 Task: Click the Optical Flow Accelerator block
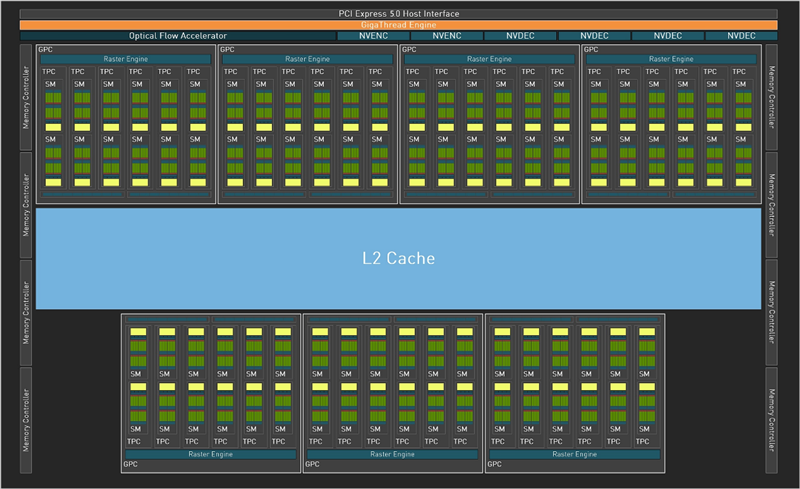pos(178,36)
